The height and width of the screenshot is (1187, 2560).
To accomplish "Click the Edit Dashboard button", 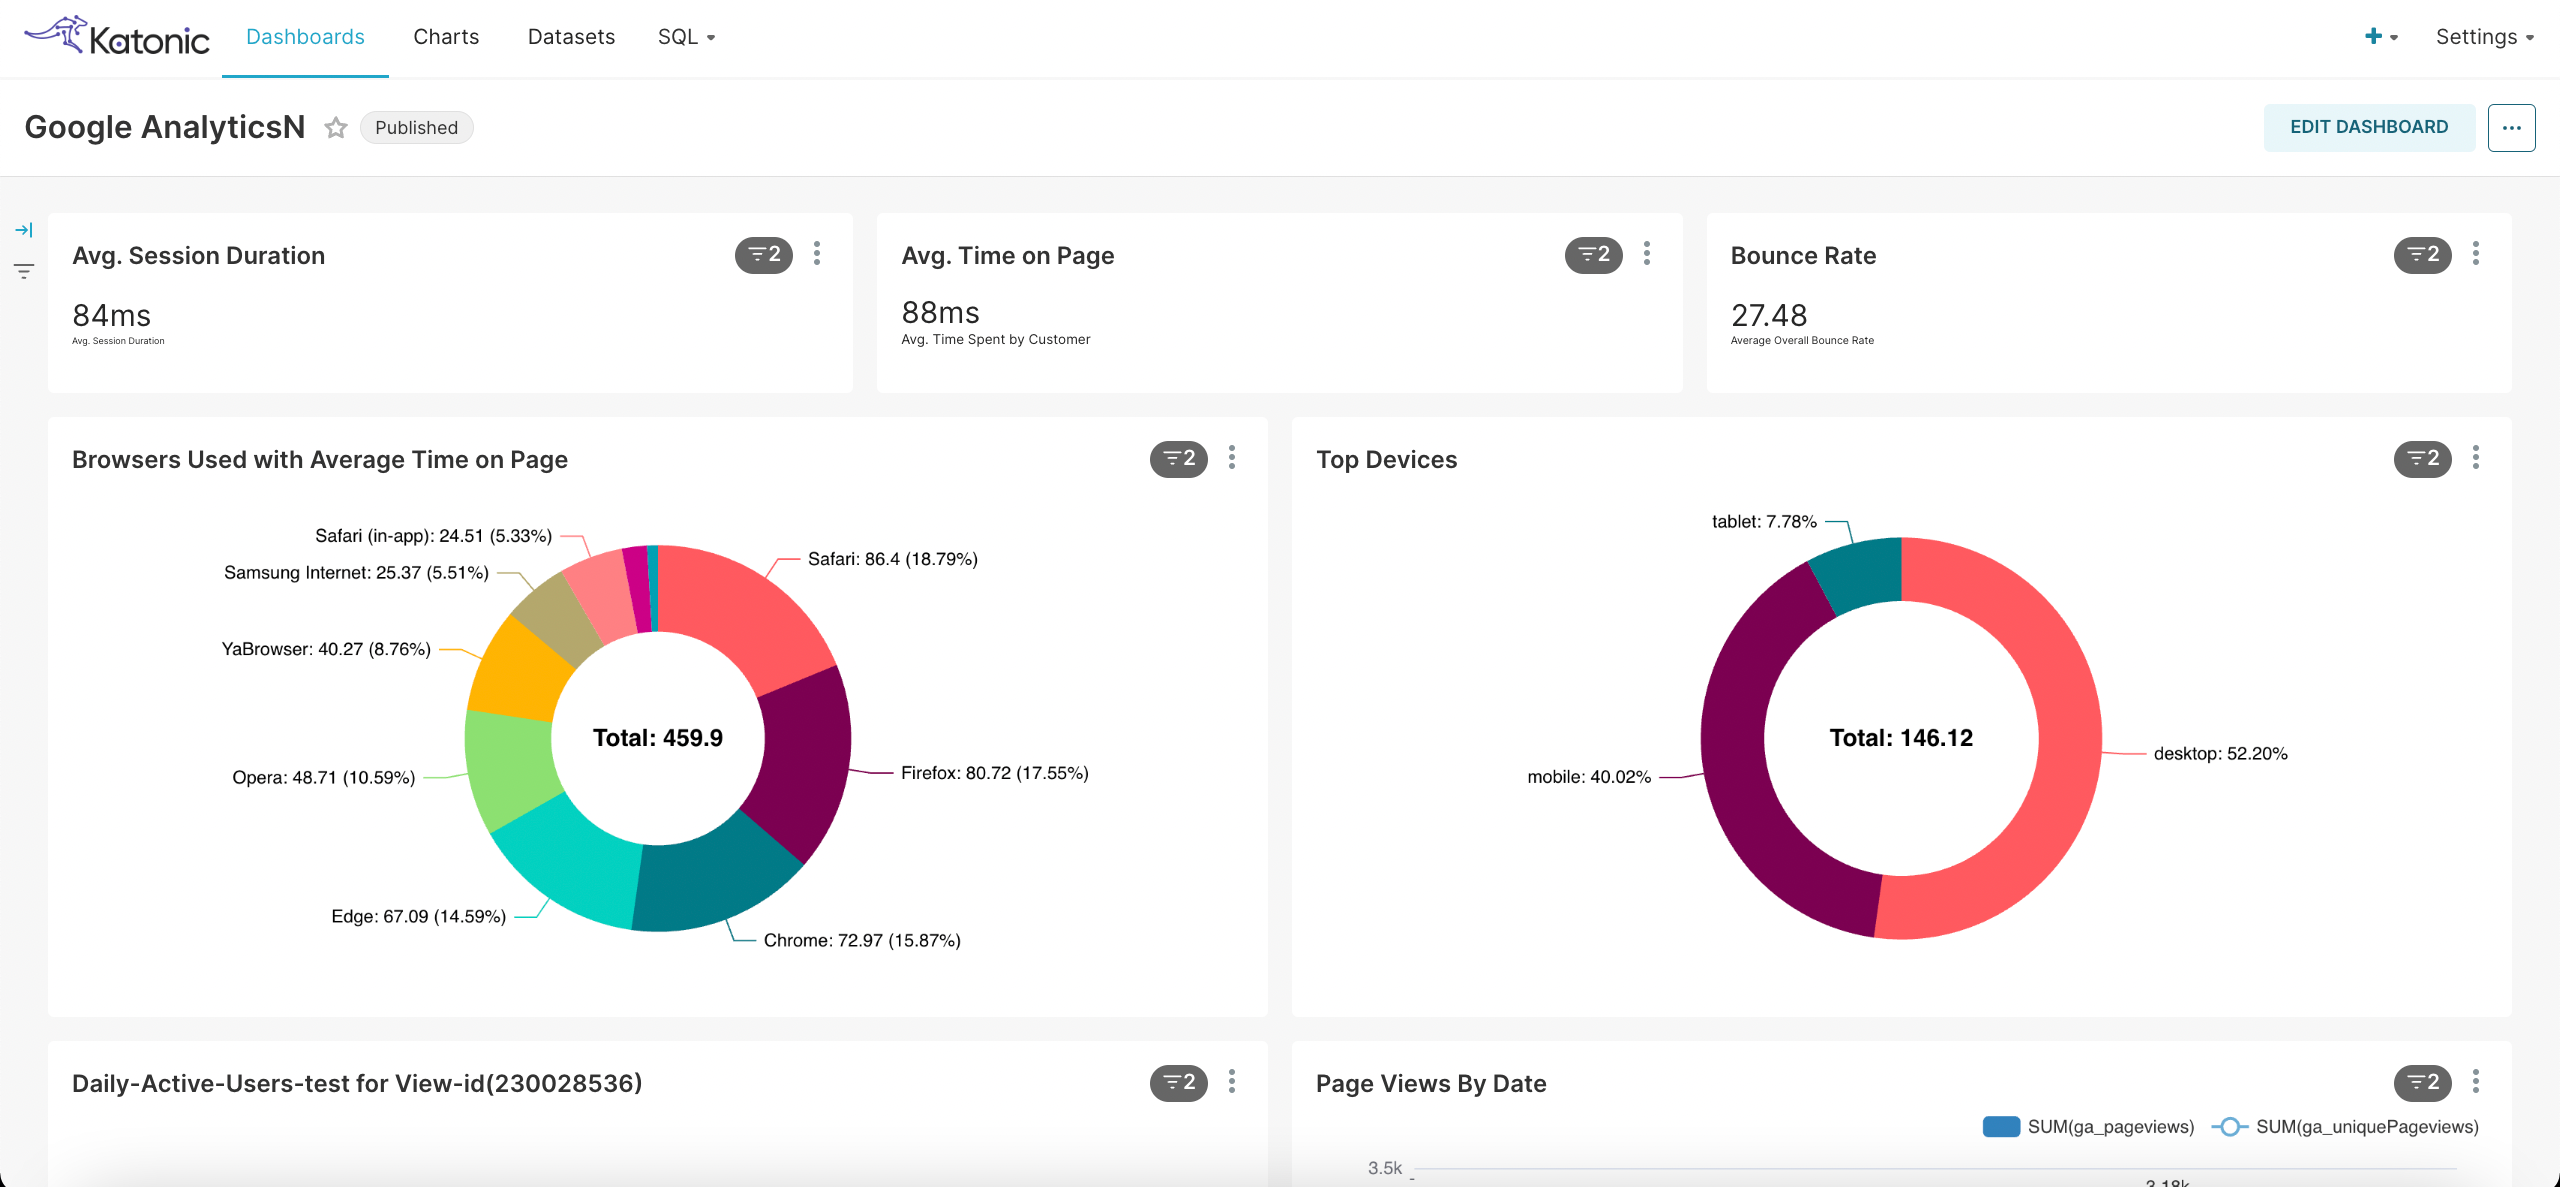I will point(2369,127).
